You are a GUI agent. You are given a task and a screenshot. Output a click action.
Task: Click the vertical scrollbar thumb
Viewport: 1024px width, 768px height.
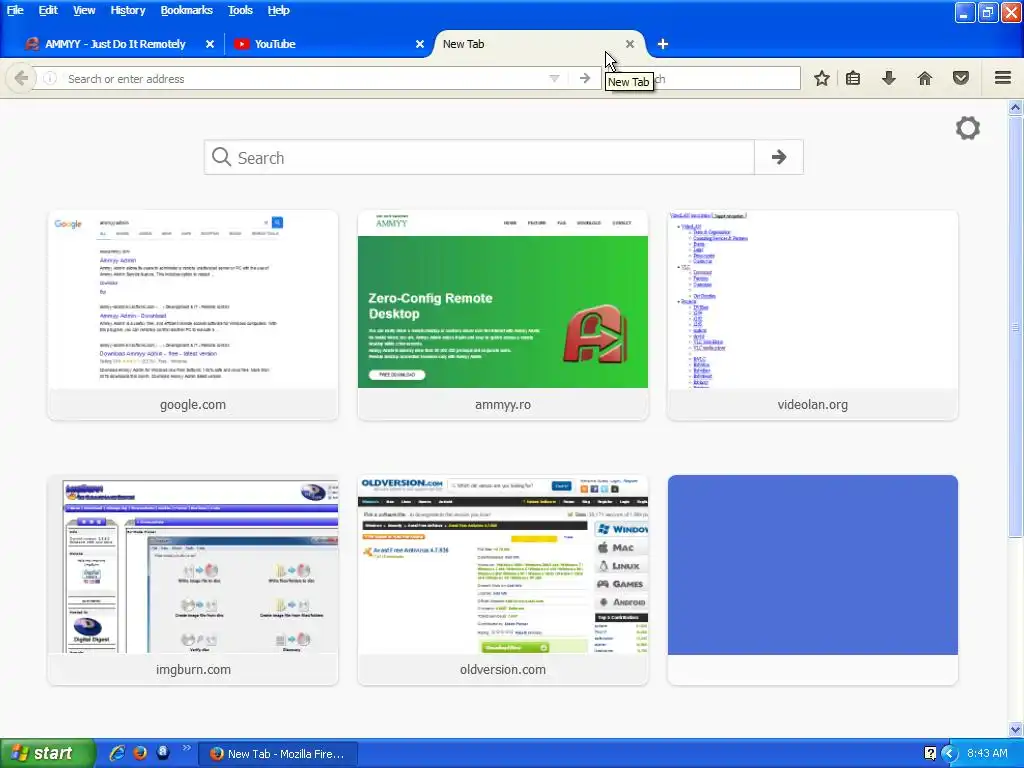pyautogui.click(x=1016, y=327)
